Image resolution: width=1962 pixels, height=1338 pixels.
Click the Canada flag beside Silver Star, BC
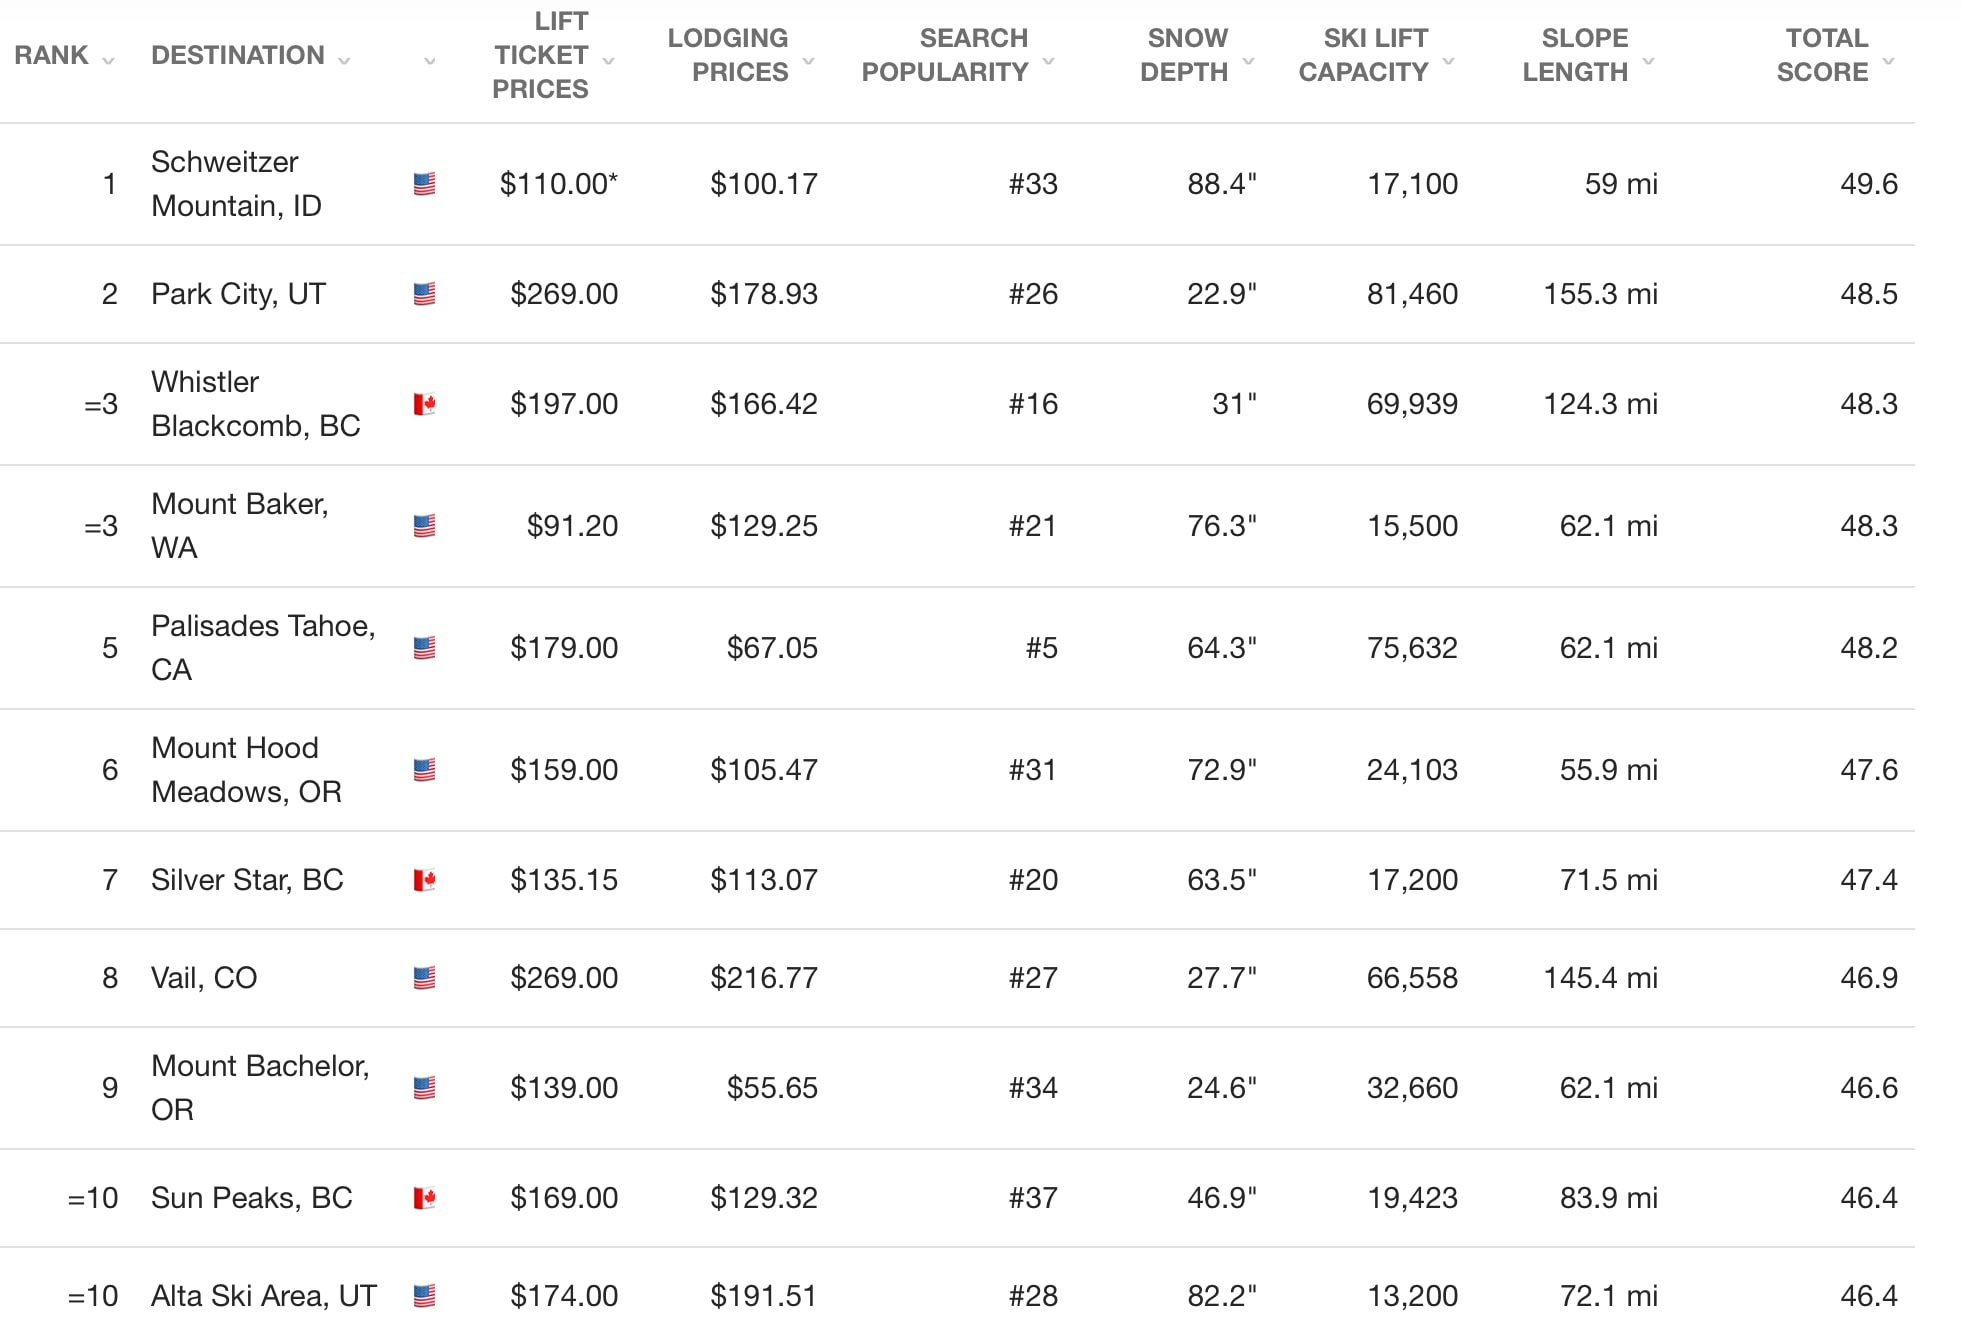[x=424, y=880]
